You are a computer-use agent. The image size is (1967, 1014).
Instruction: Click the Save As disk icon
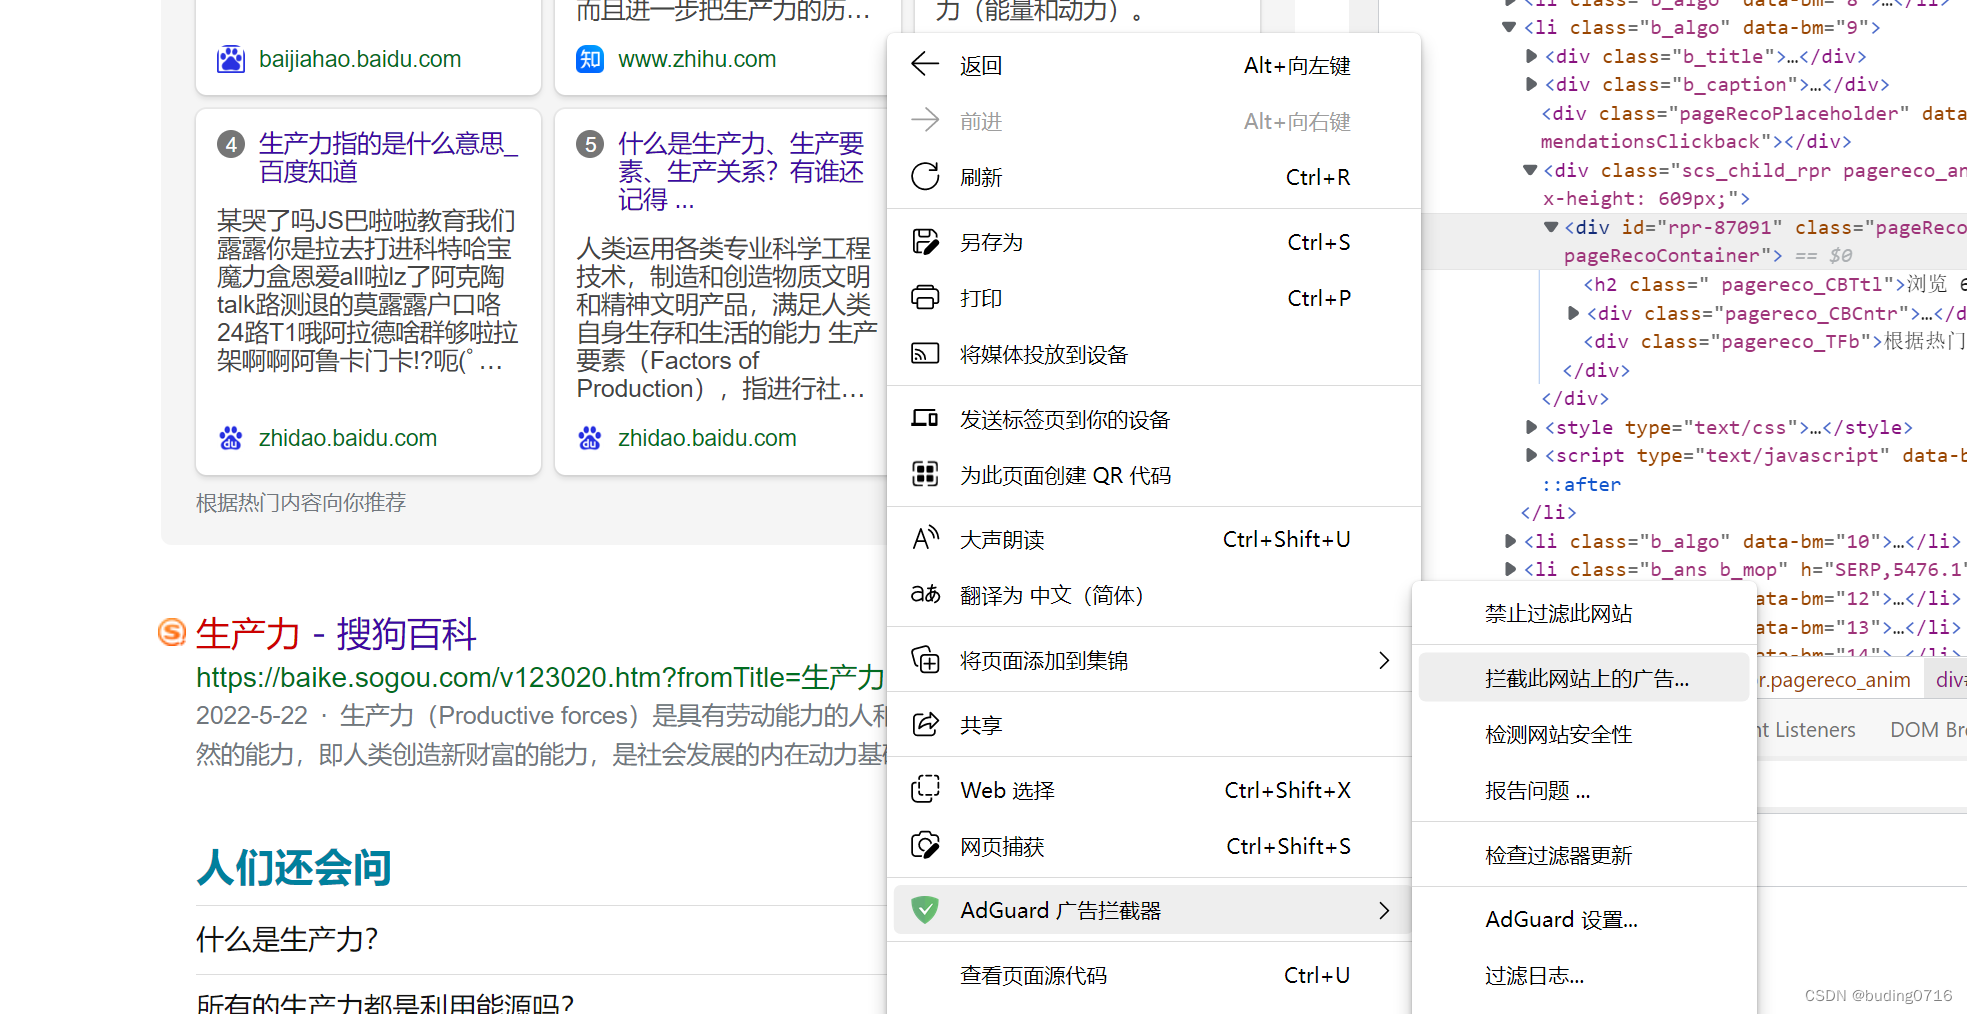[x=925, y=242]
